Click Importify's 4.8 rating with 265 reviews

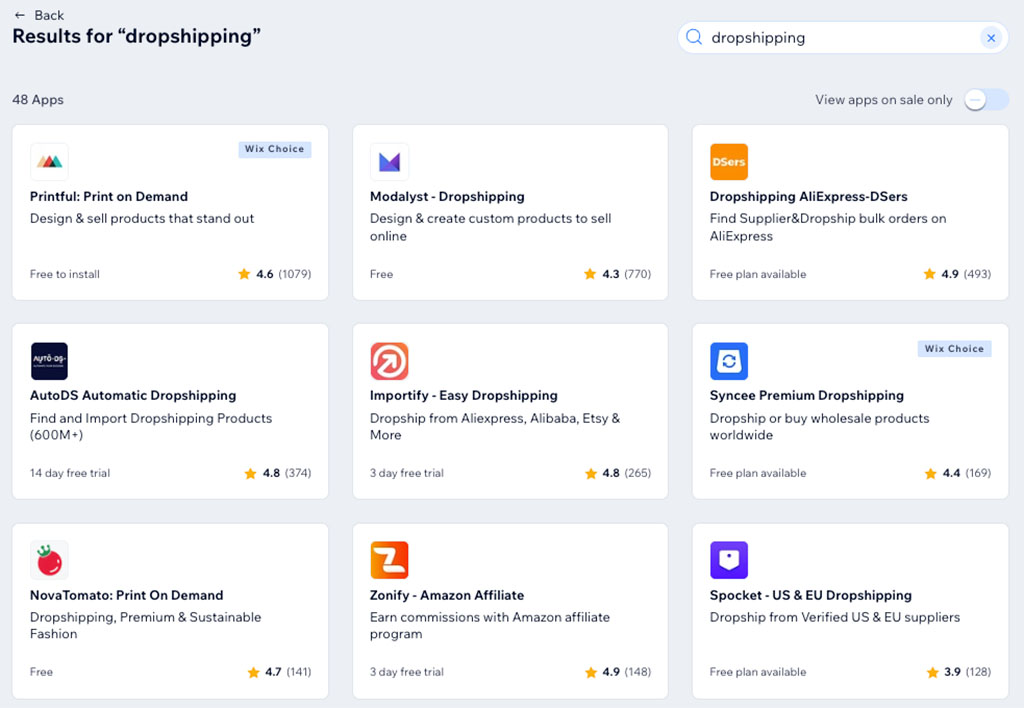(615, 472)
